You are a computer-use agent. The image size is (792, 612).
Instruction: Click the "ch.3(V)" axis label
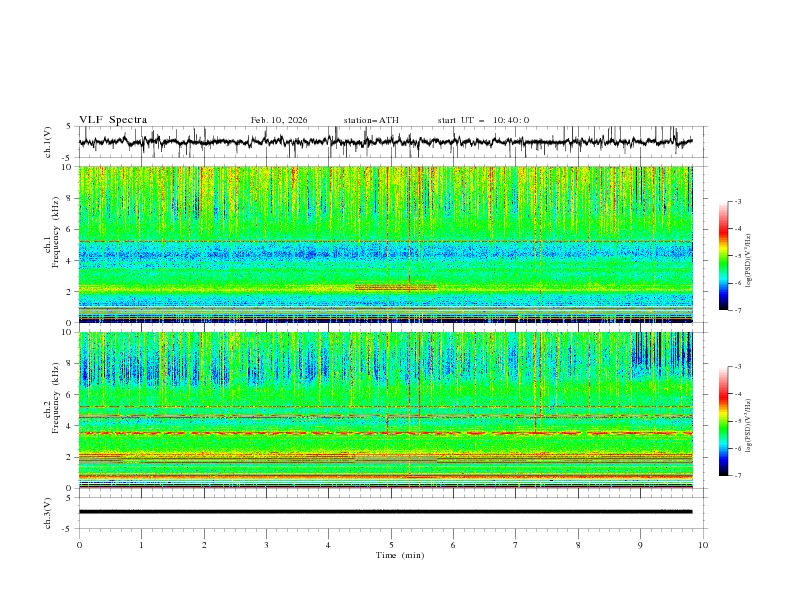48,513
